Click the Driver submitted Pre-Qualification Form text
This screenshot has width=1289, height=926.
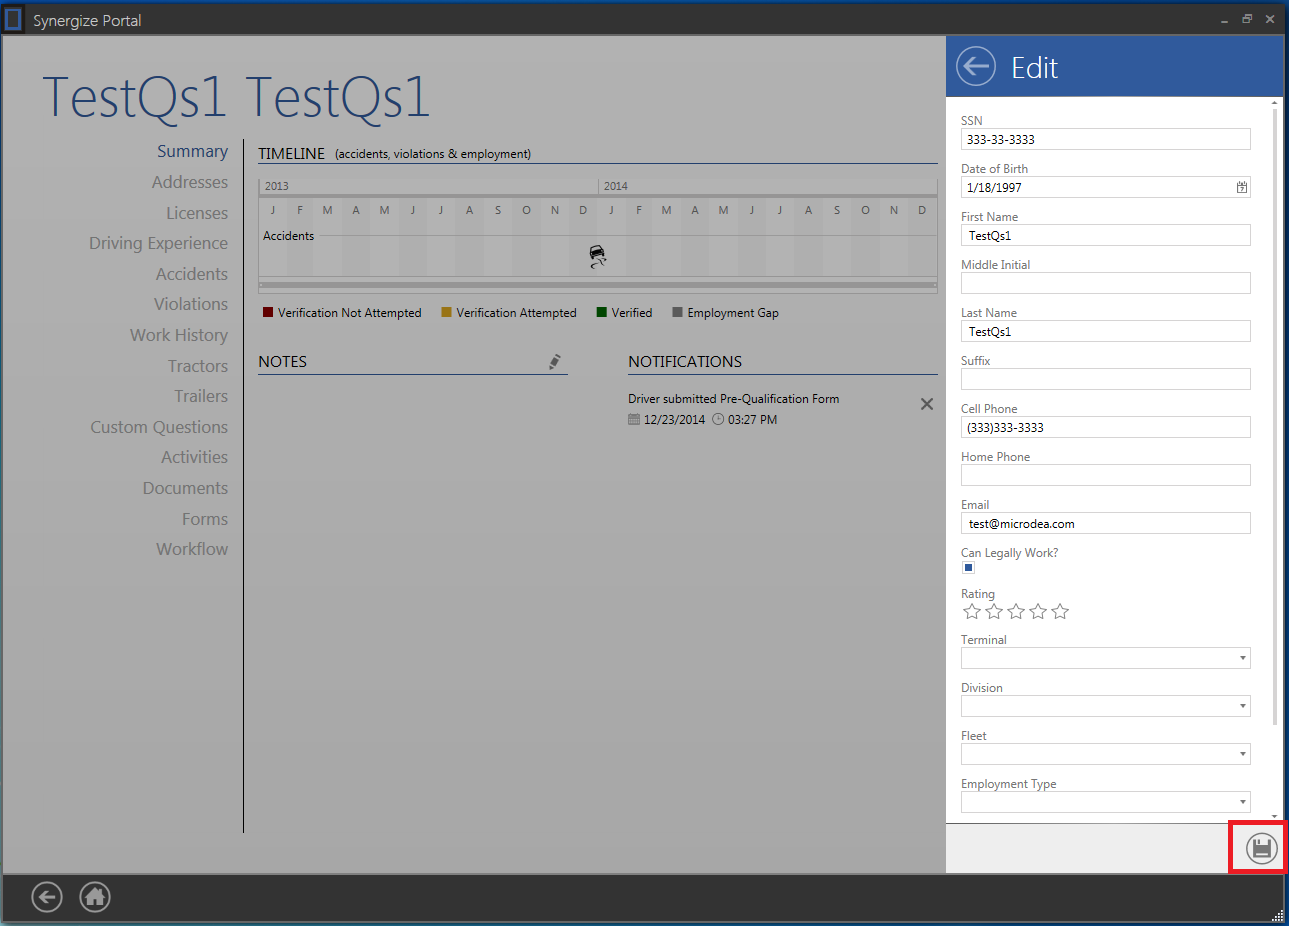tap(734, 398)
